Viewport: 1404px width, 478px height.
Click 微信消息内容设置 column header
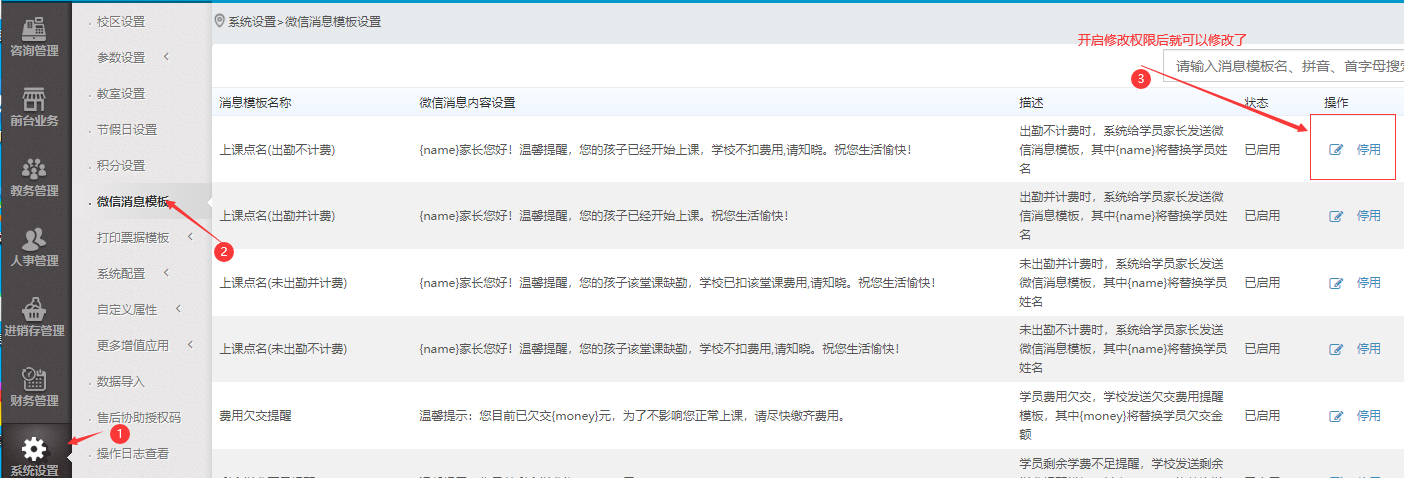click(467, 103)
